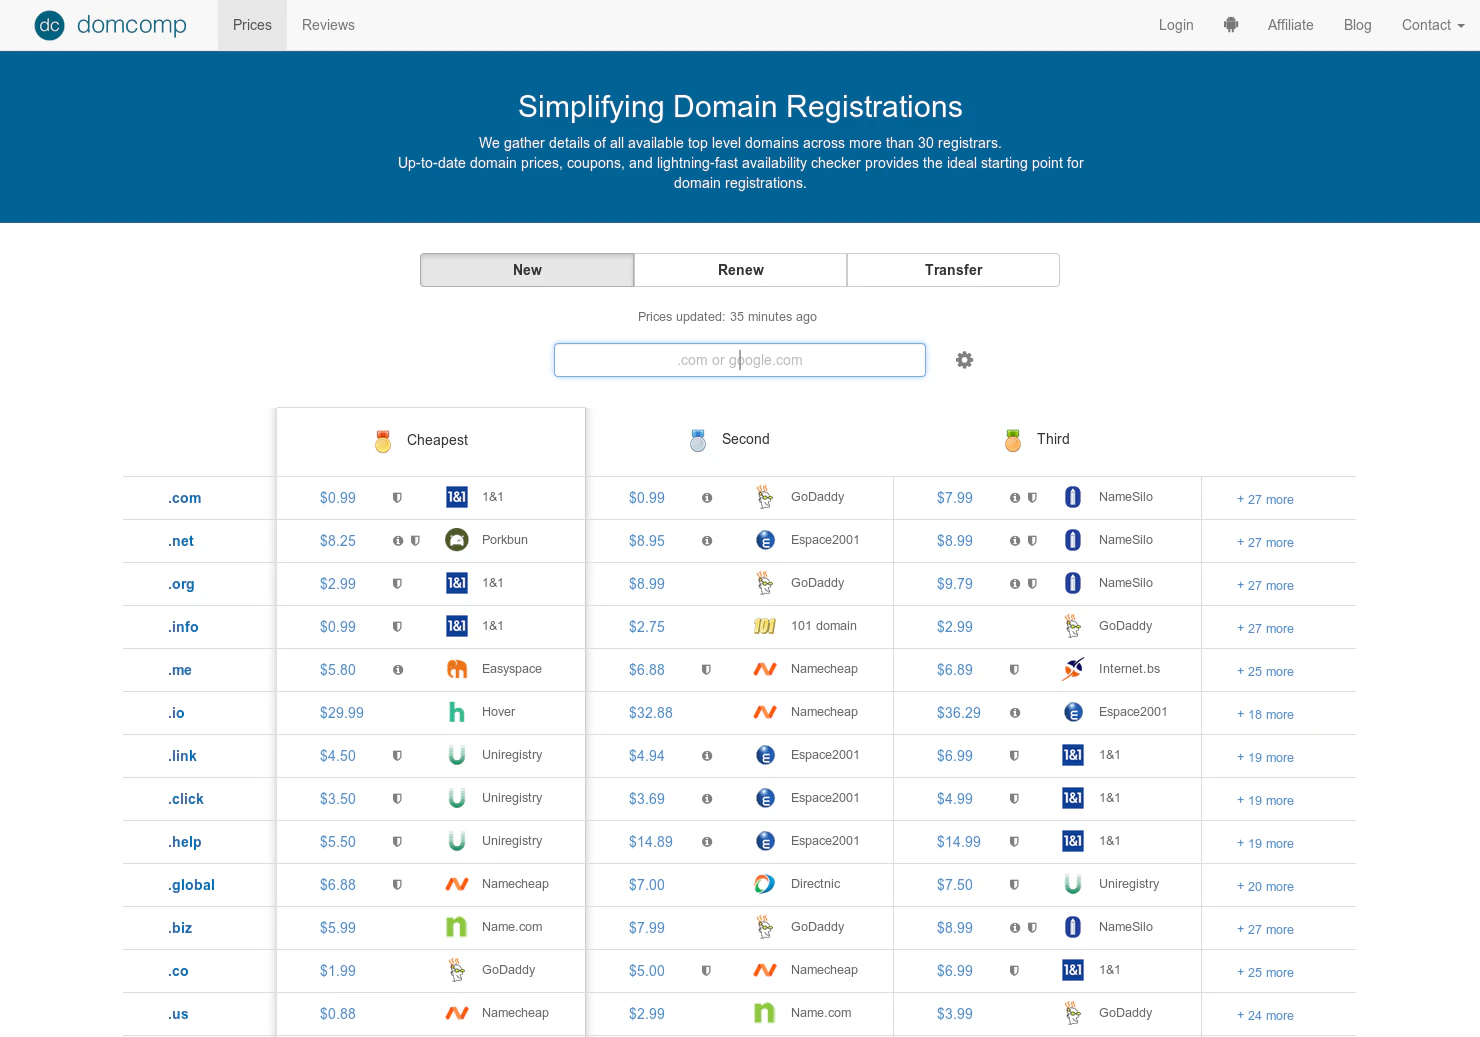Expand + 20 more for .global
This screenshot has height=1037, width=1480.
1265,886
